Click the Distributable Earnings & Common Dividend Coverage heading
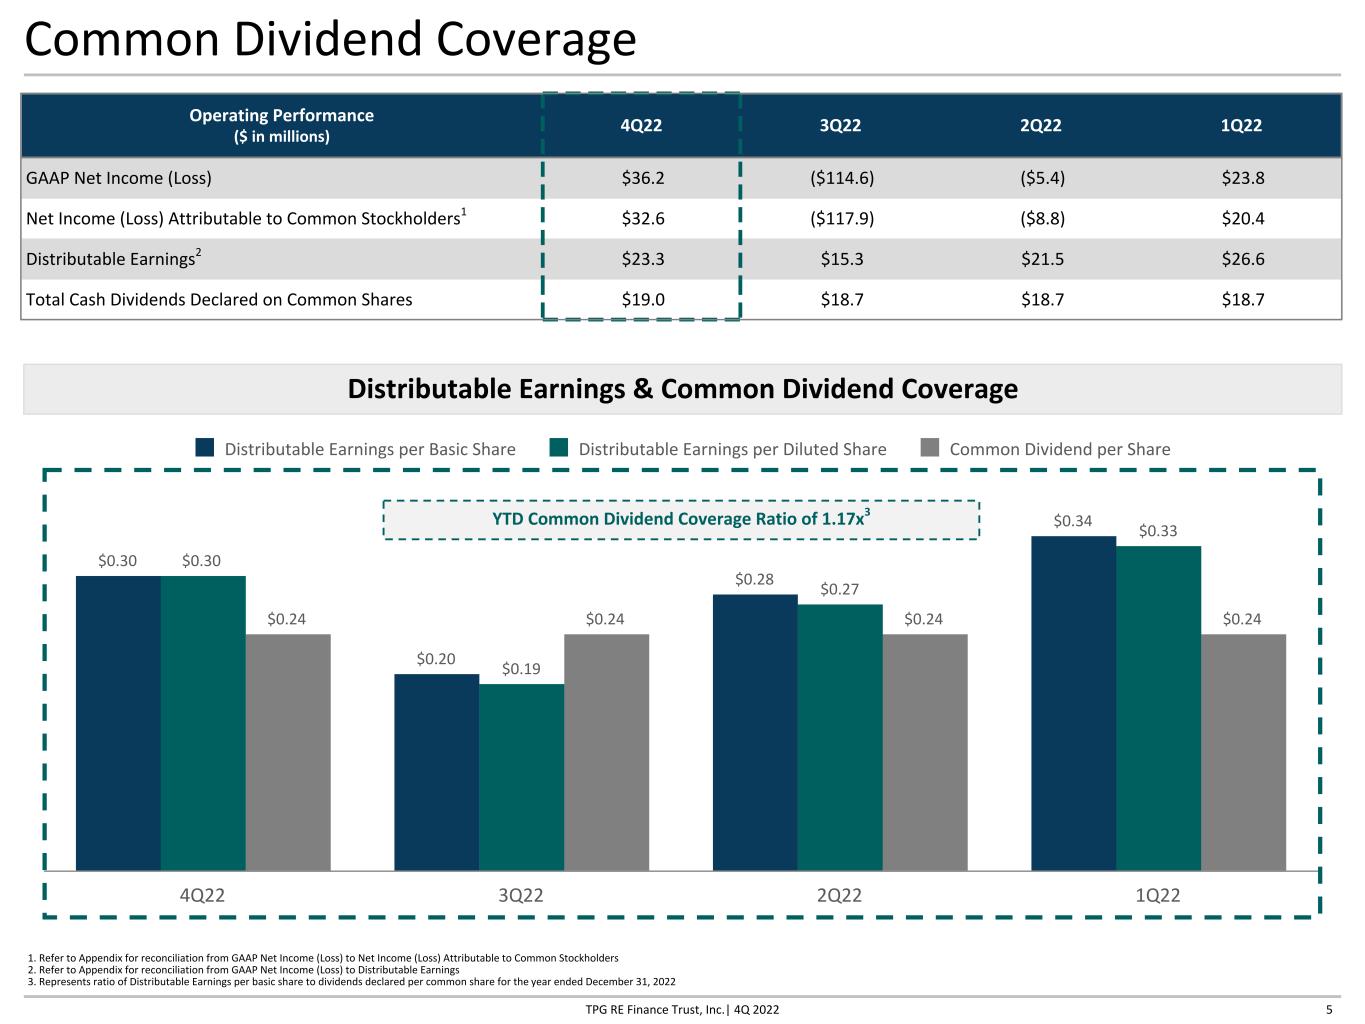 (x=682, y=389)
